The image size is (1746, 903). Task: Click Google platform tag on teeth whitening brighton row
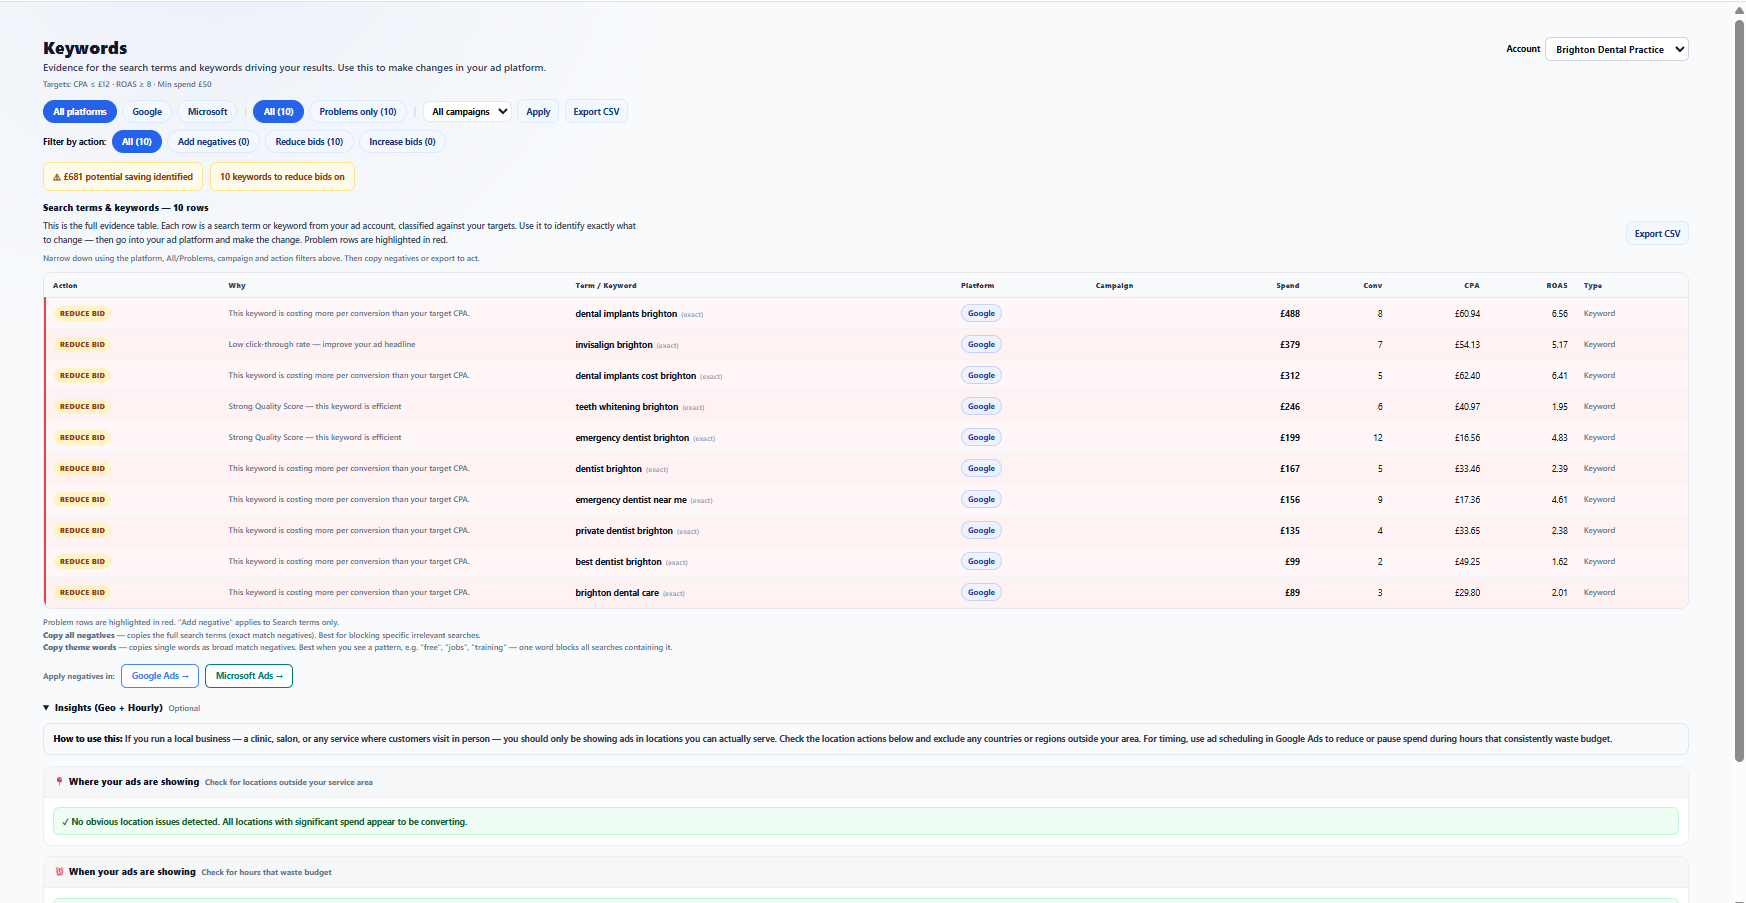[x=981, y=407]
